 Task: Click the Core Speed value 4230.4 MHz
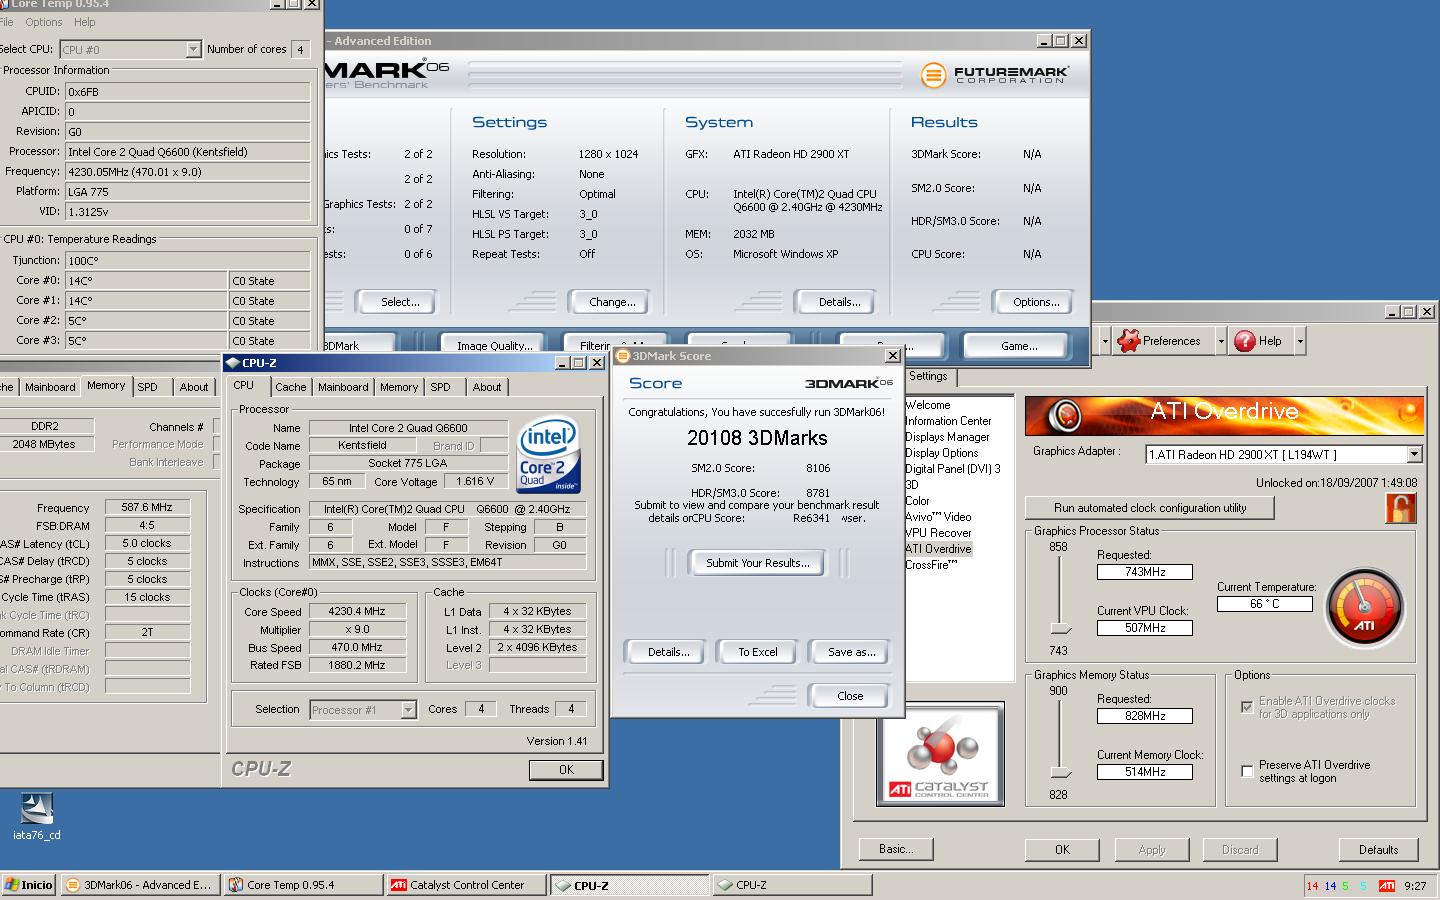point(357,611)
